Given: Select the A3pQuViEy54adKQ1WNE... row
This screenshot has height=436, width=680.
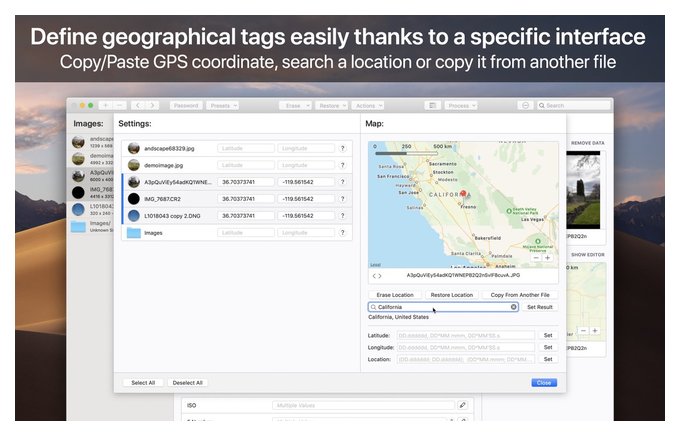Looking at the screenshot, I should [x=237, y=182].
